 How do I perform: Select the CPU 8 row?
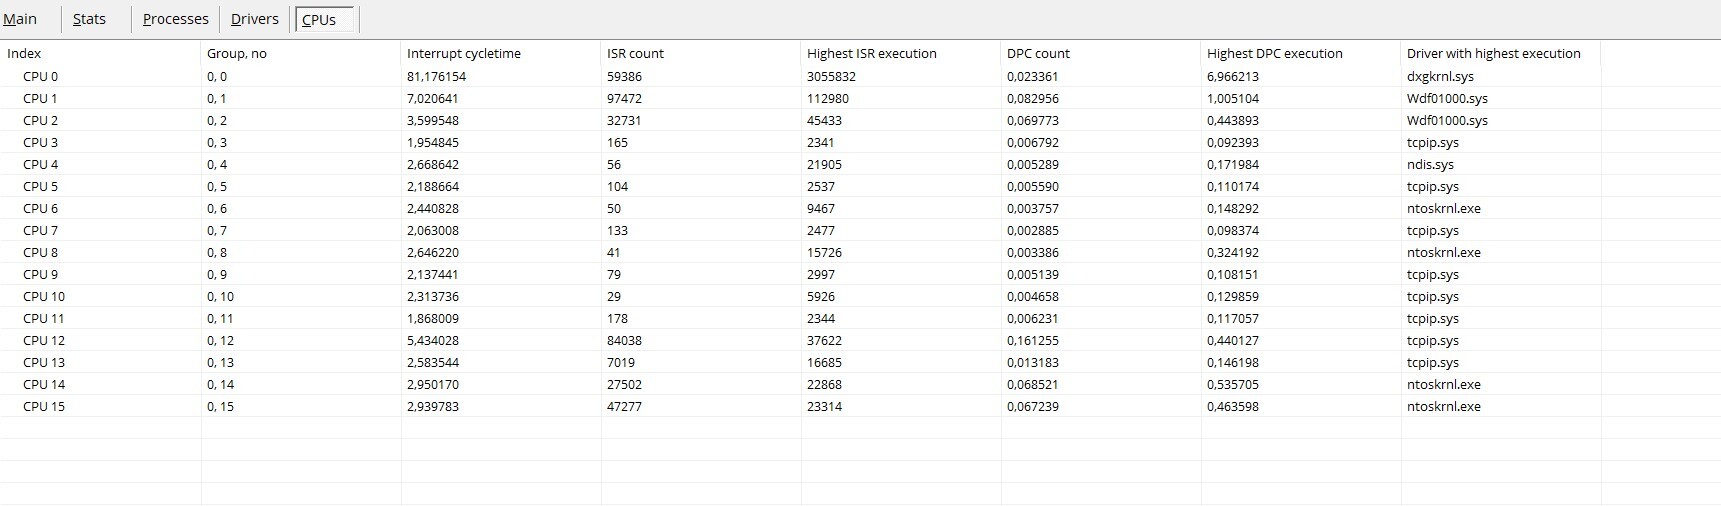[41, 253]
